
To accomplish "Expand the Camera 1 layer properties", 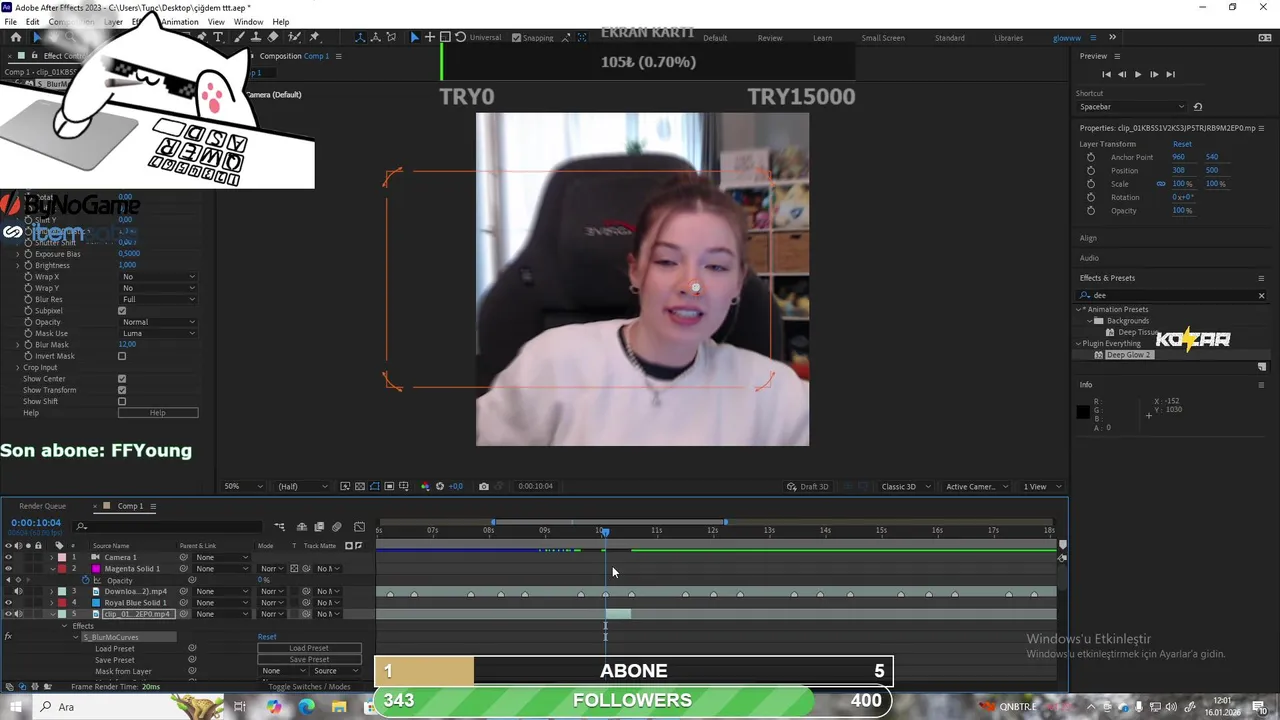I will click(52, 557).
